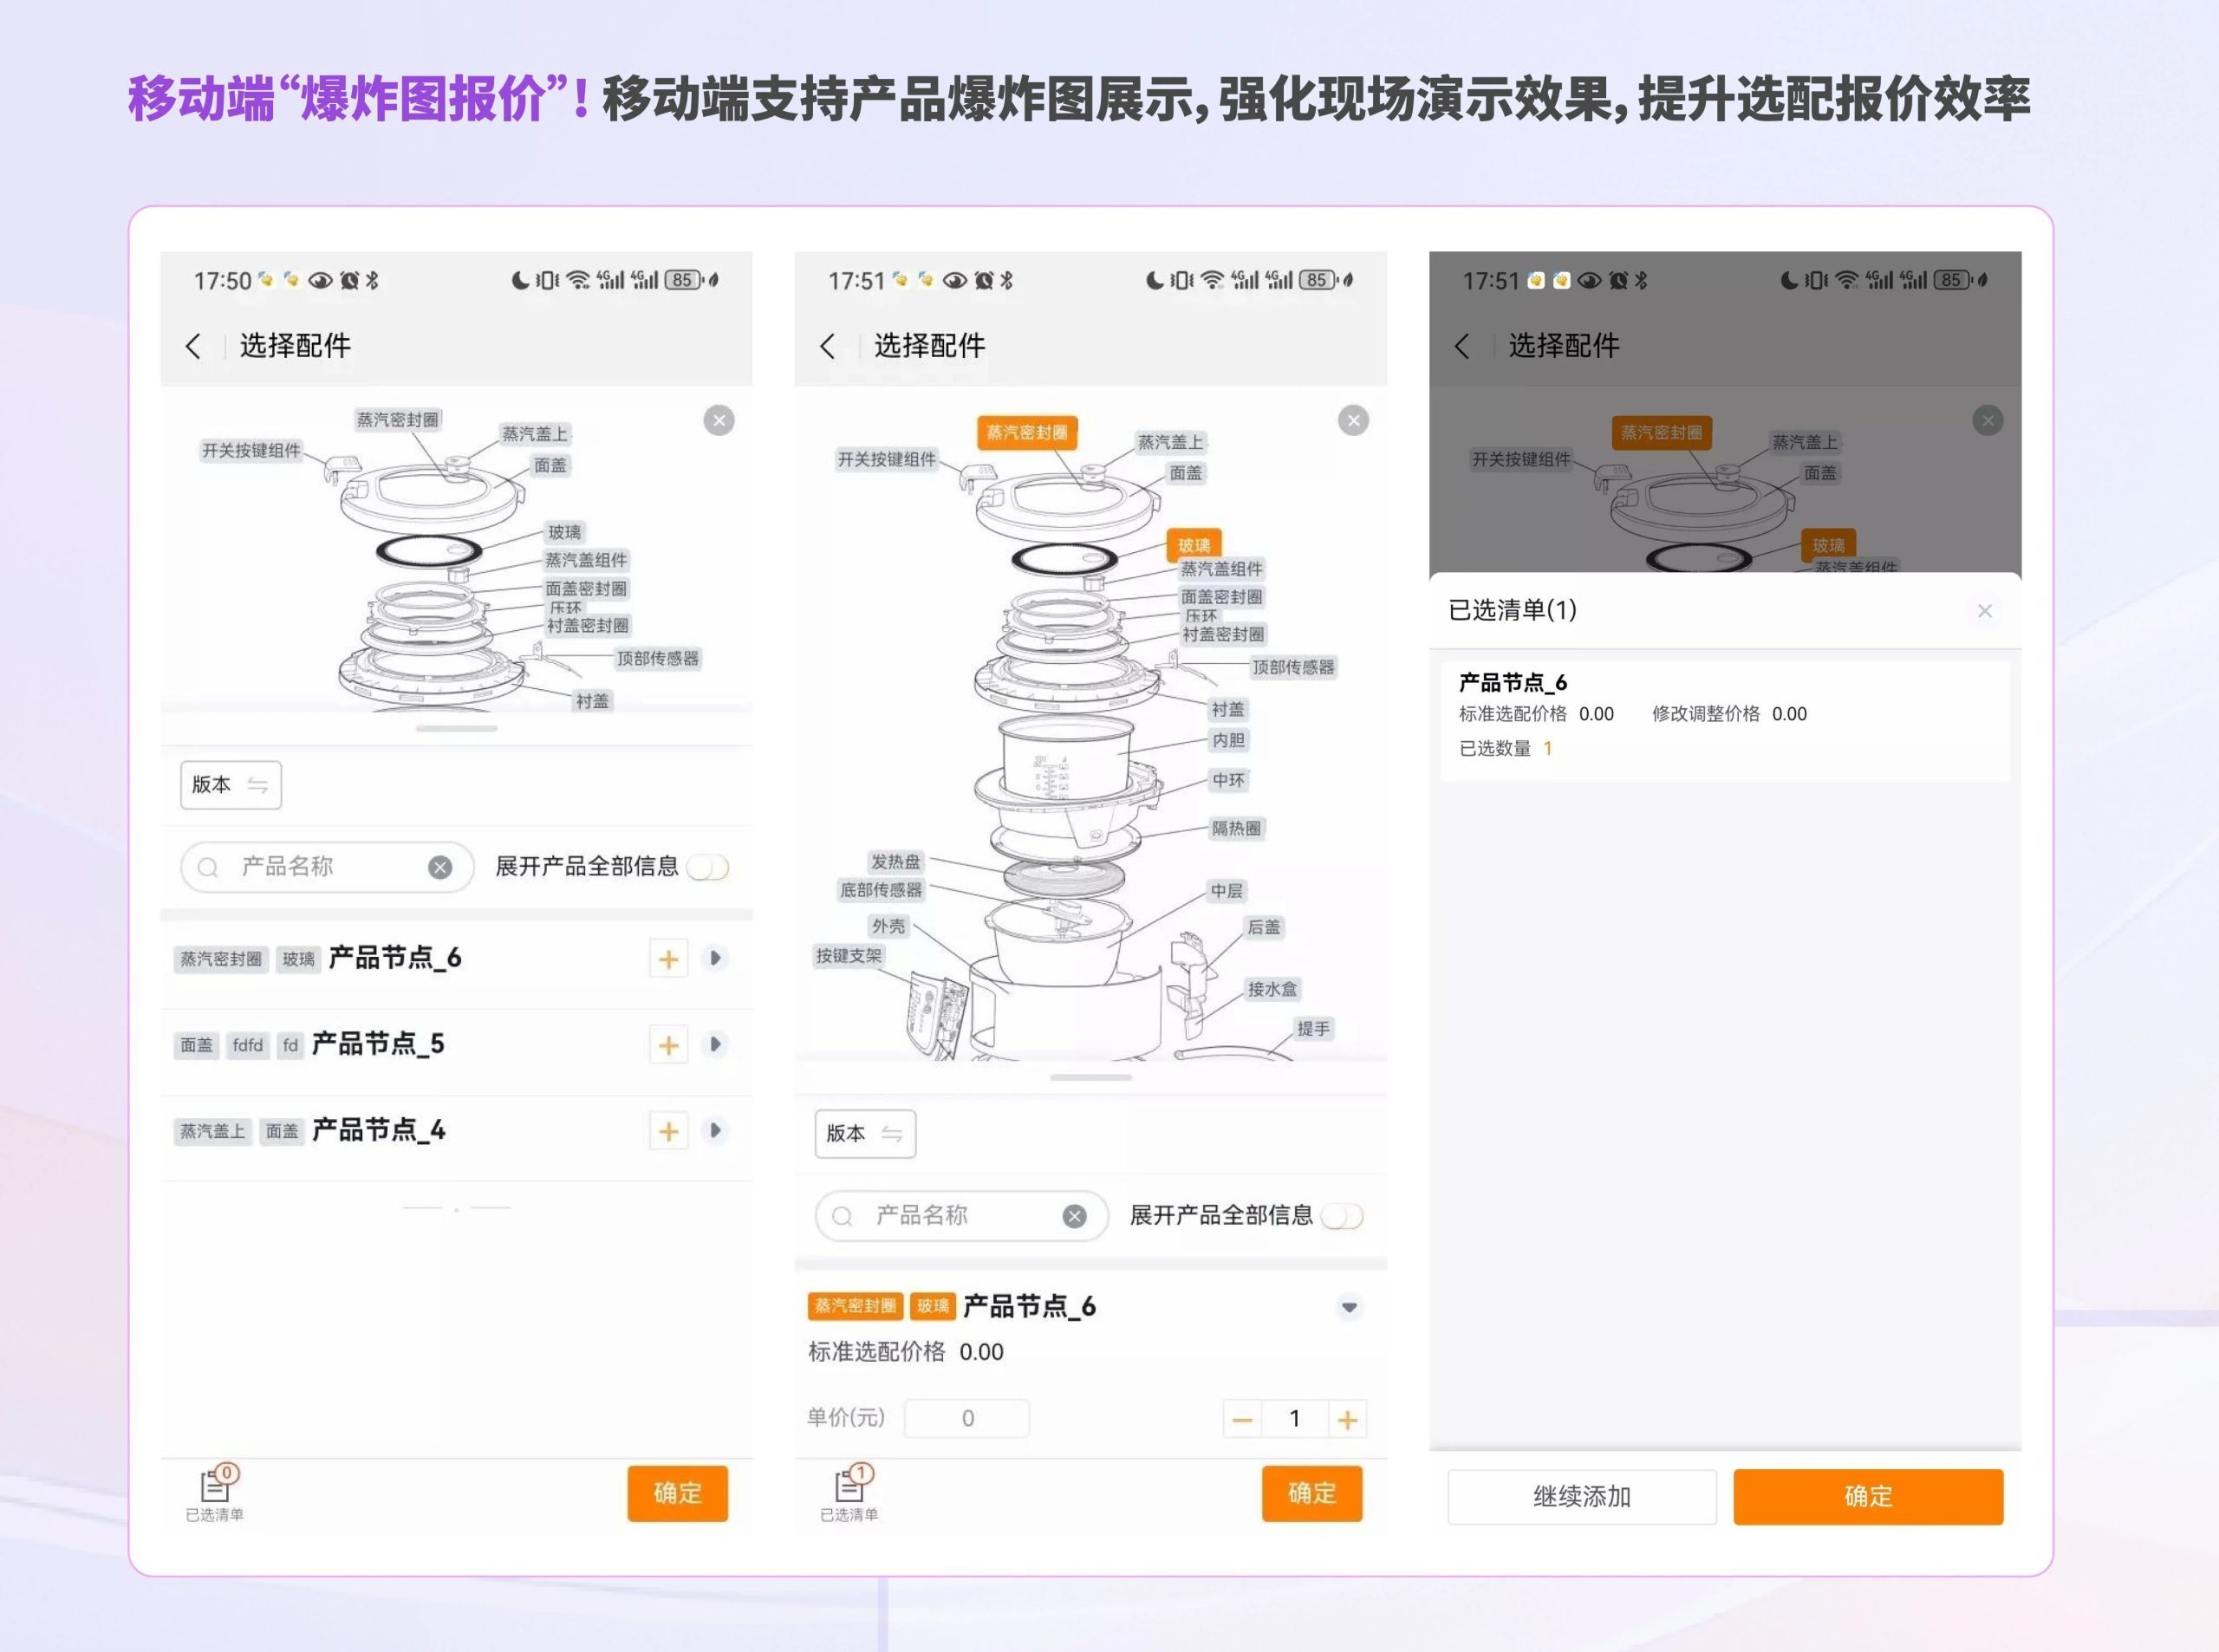Add 产品节点_6 with plus icon
This screenshot has height=1652, width=2219.
[668, 959]
